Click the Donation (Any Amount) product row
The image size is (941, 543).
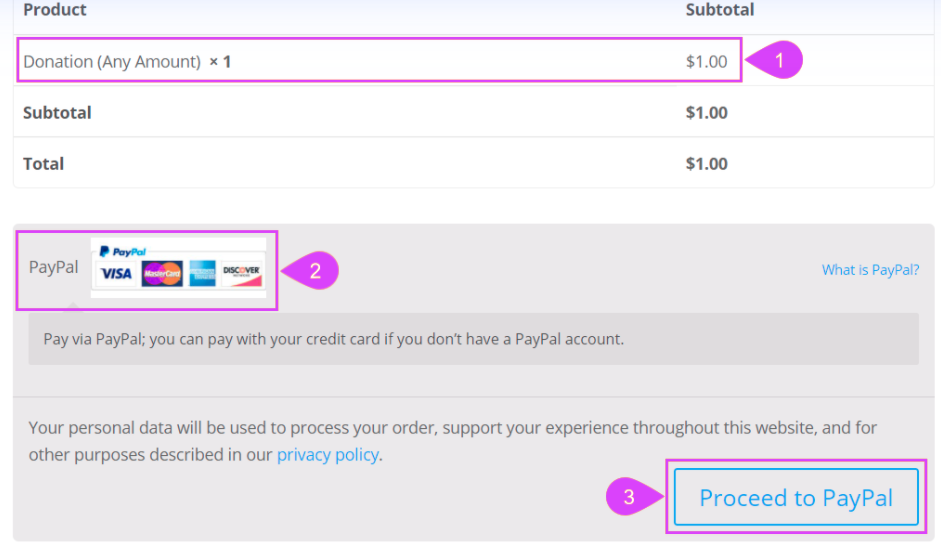tap(379, 61)
